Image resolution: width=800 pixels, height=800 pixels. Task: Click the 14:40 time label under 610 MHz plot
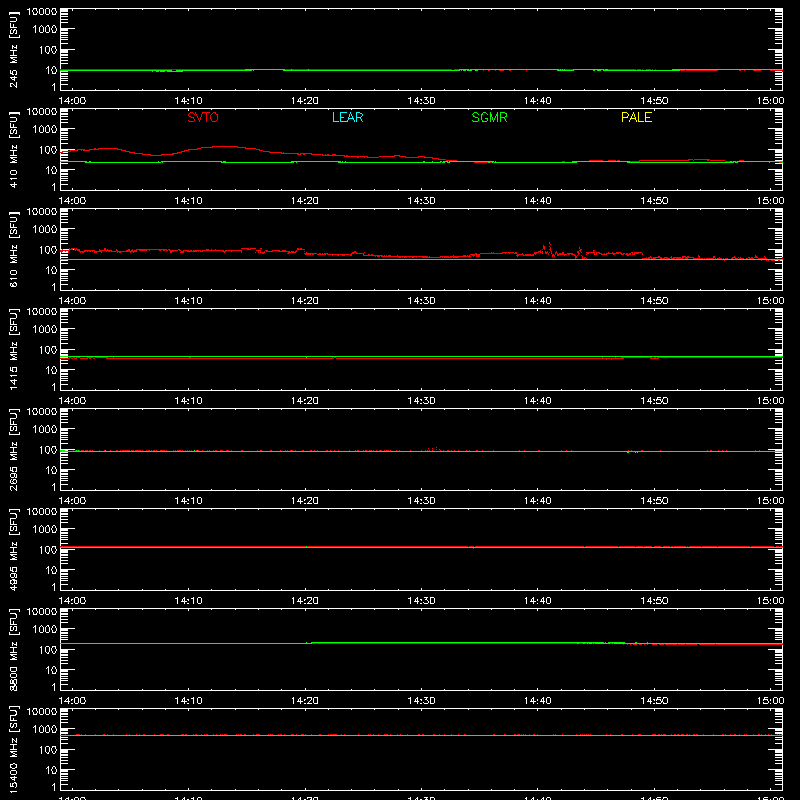538,301
